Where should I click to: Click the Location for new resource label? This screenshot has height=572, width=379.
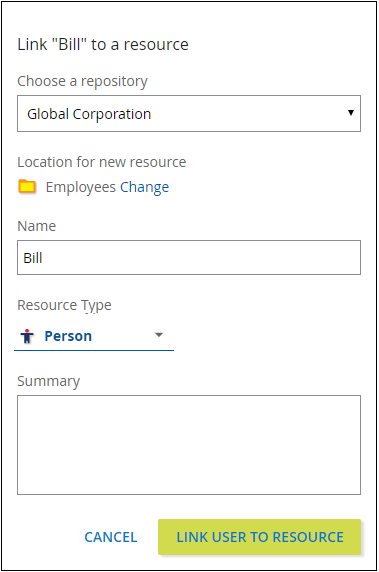click(x=102, y=162)
